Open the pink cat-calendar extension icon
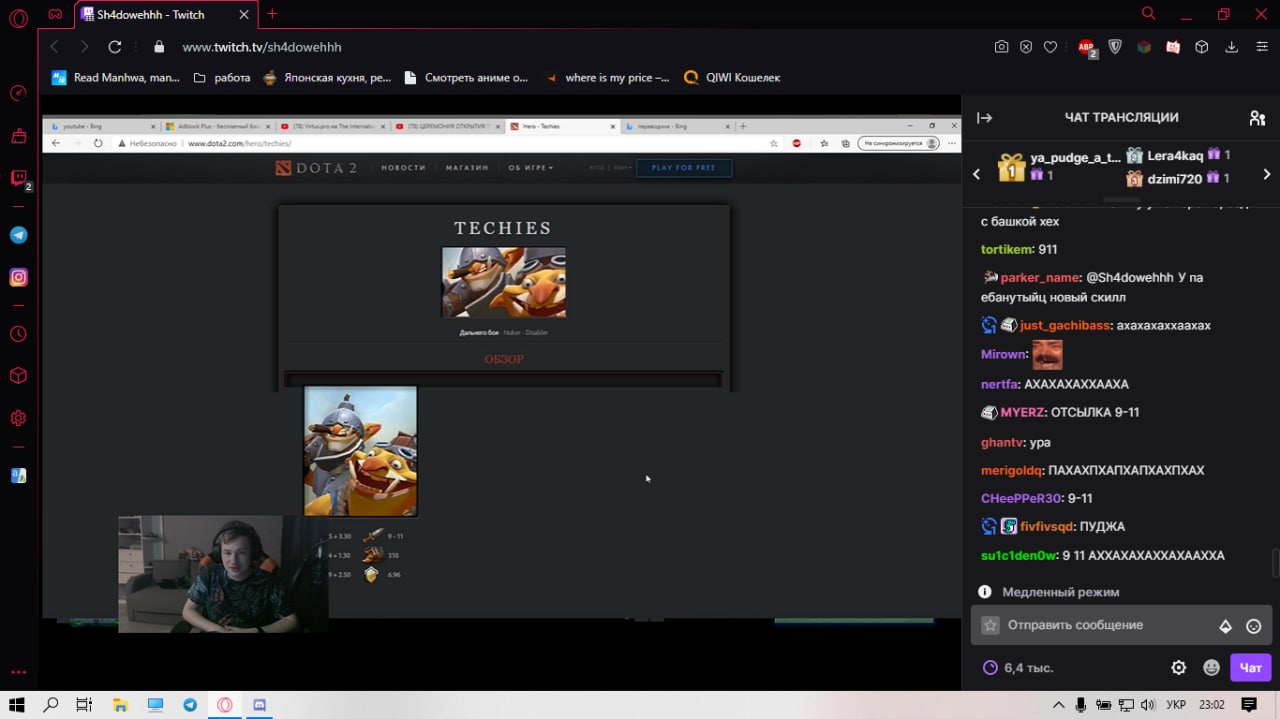 click(1173, 47)
